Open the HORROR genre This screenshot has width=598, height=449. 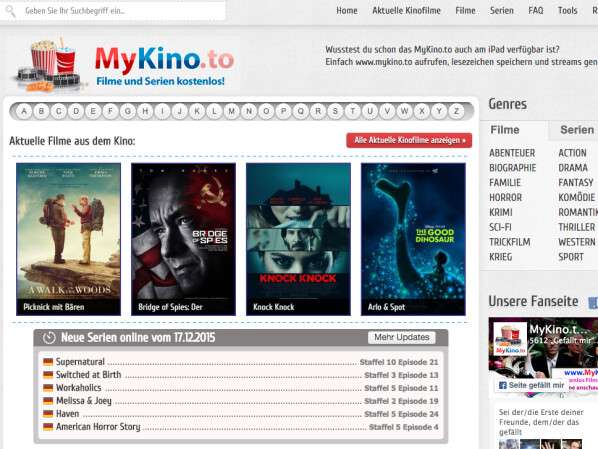click(505, 198)
